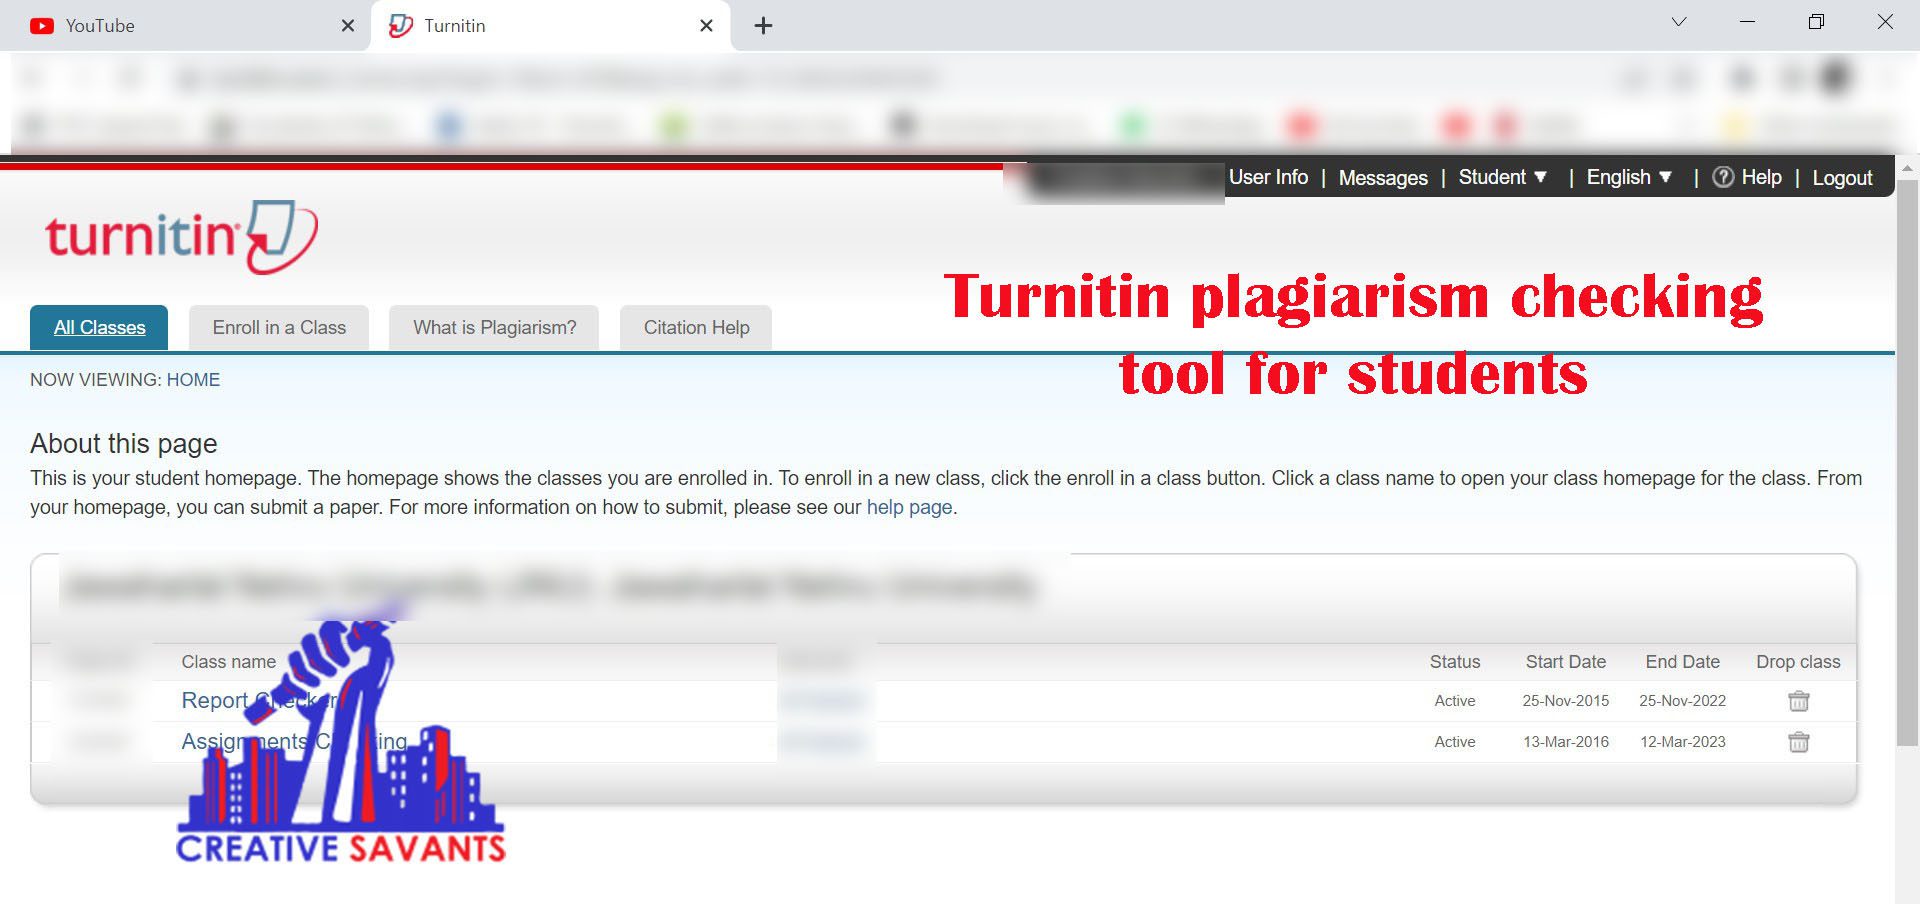Image resolution: width=1920 pixels, height=904 pixels.
Task: Click the Logout link
Action: click(x=1842, y=178)
